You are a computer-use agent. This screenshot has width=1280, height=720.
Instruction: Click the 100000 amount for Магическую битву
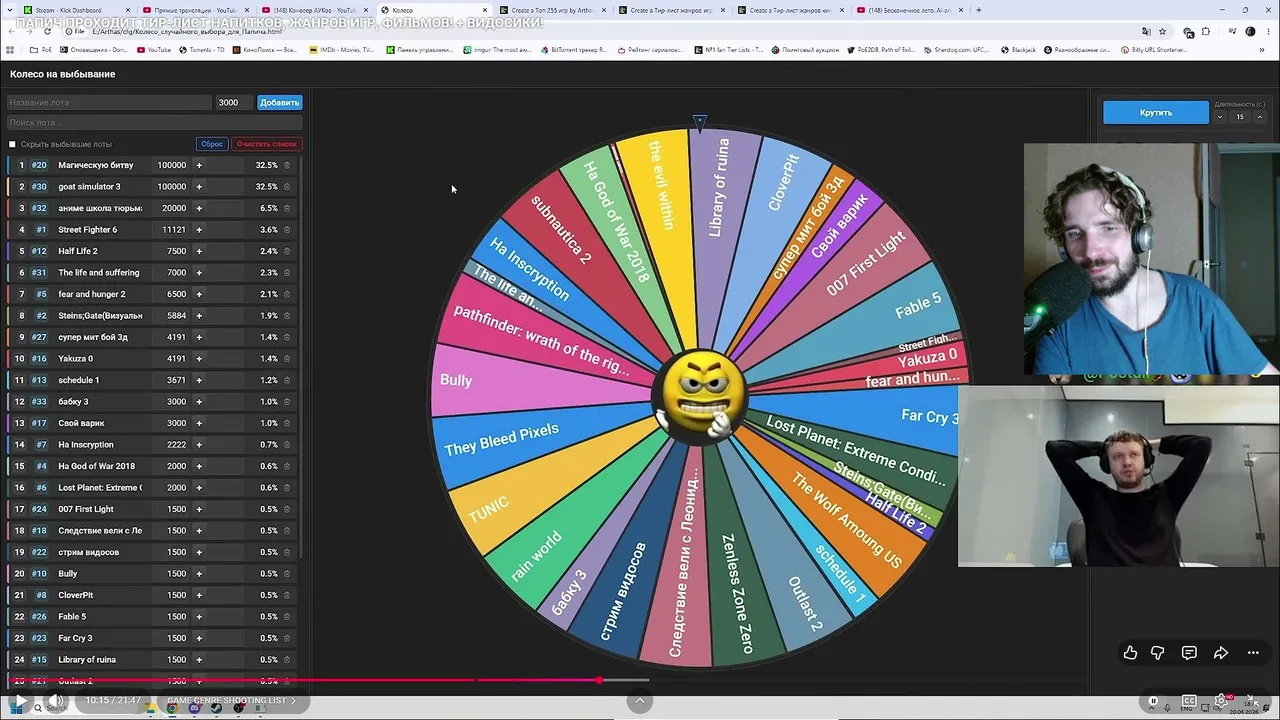(171, 165)
